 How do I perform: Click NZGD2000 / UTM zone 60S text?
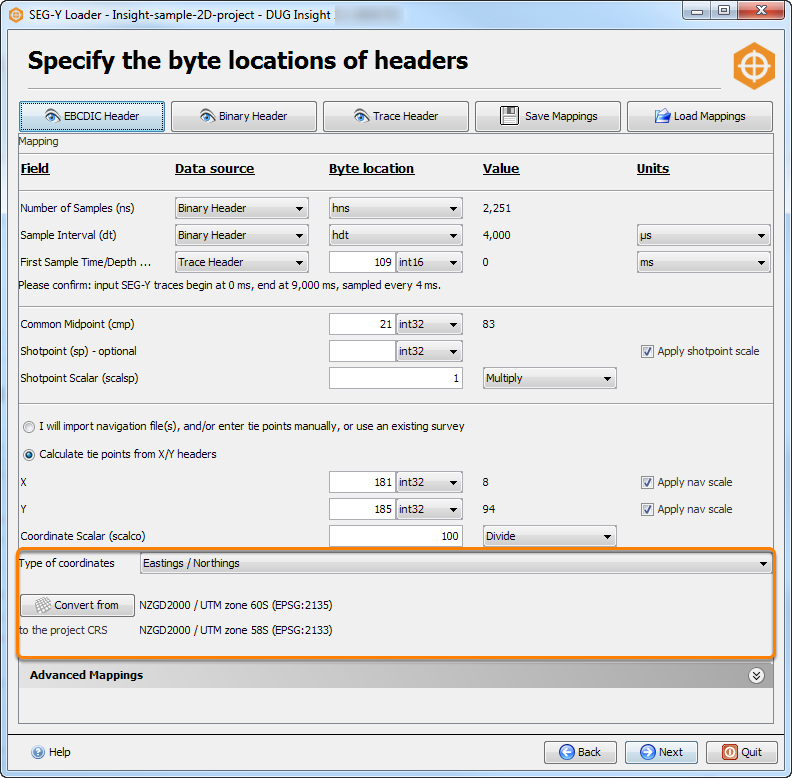click(236, 605)
